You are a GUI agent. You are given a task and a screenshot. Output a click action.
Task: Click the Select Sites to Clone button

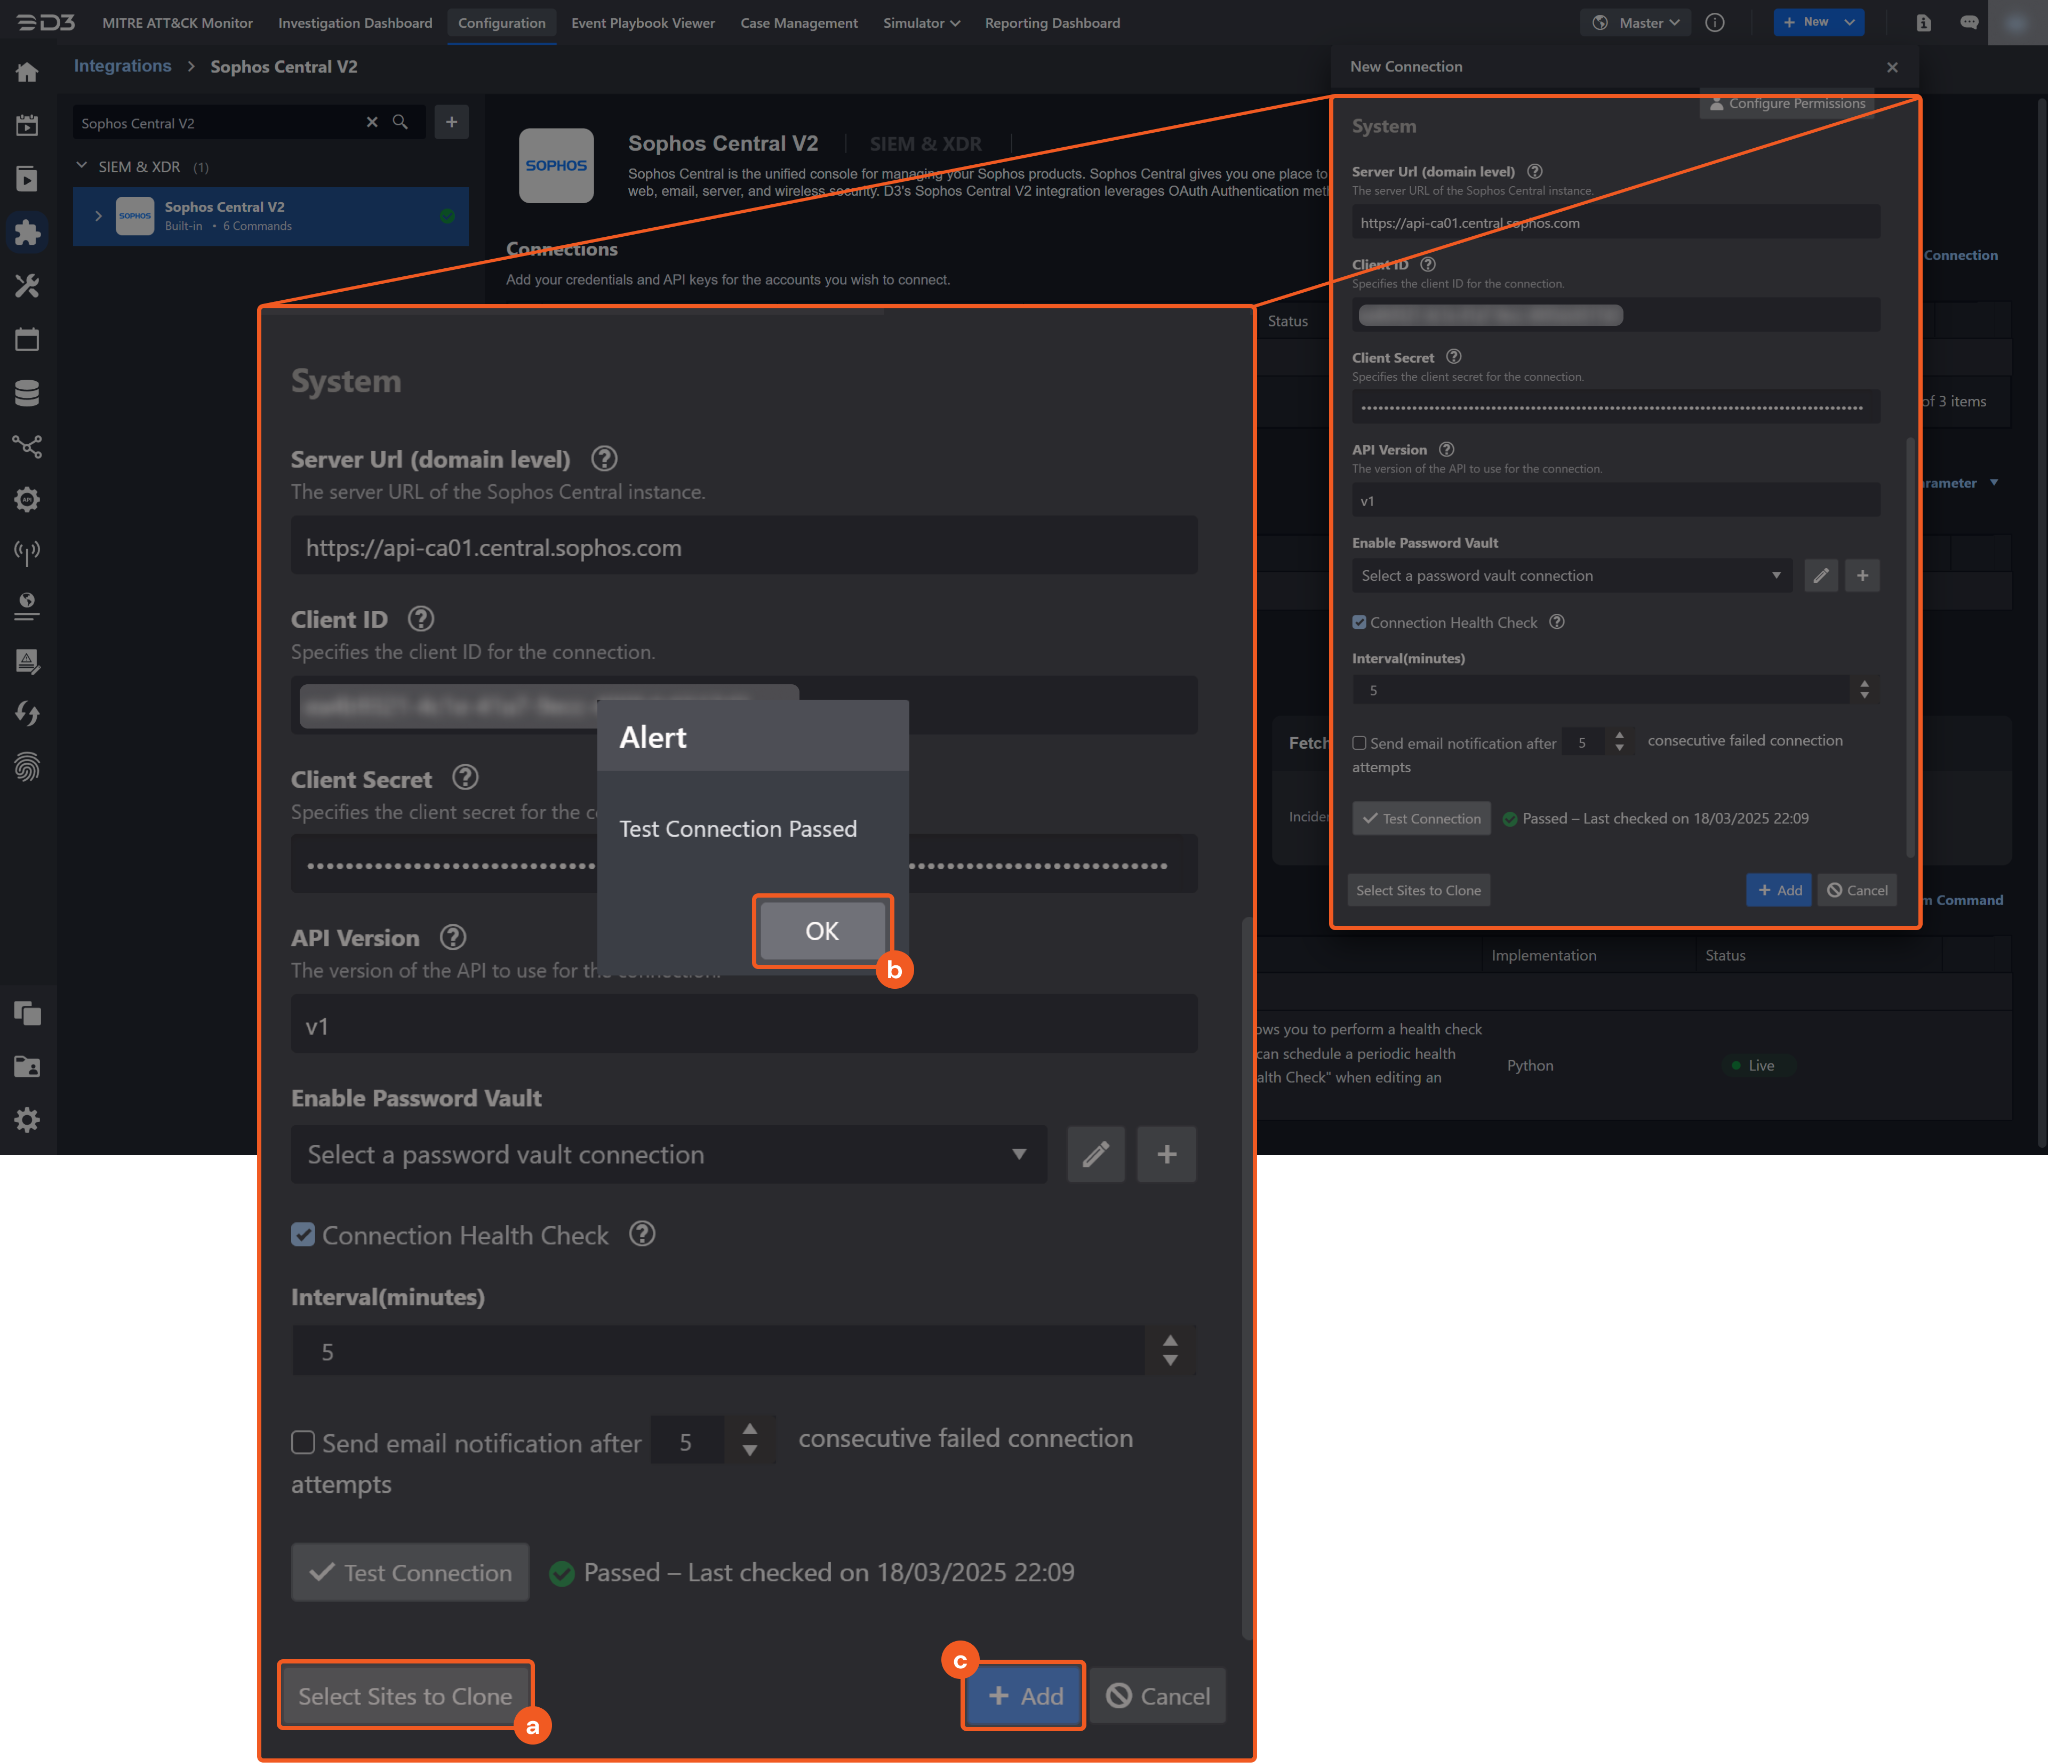405,1696
